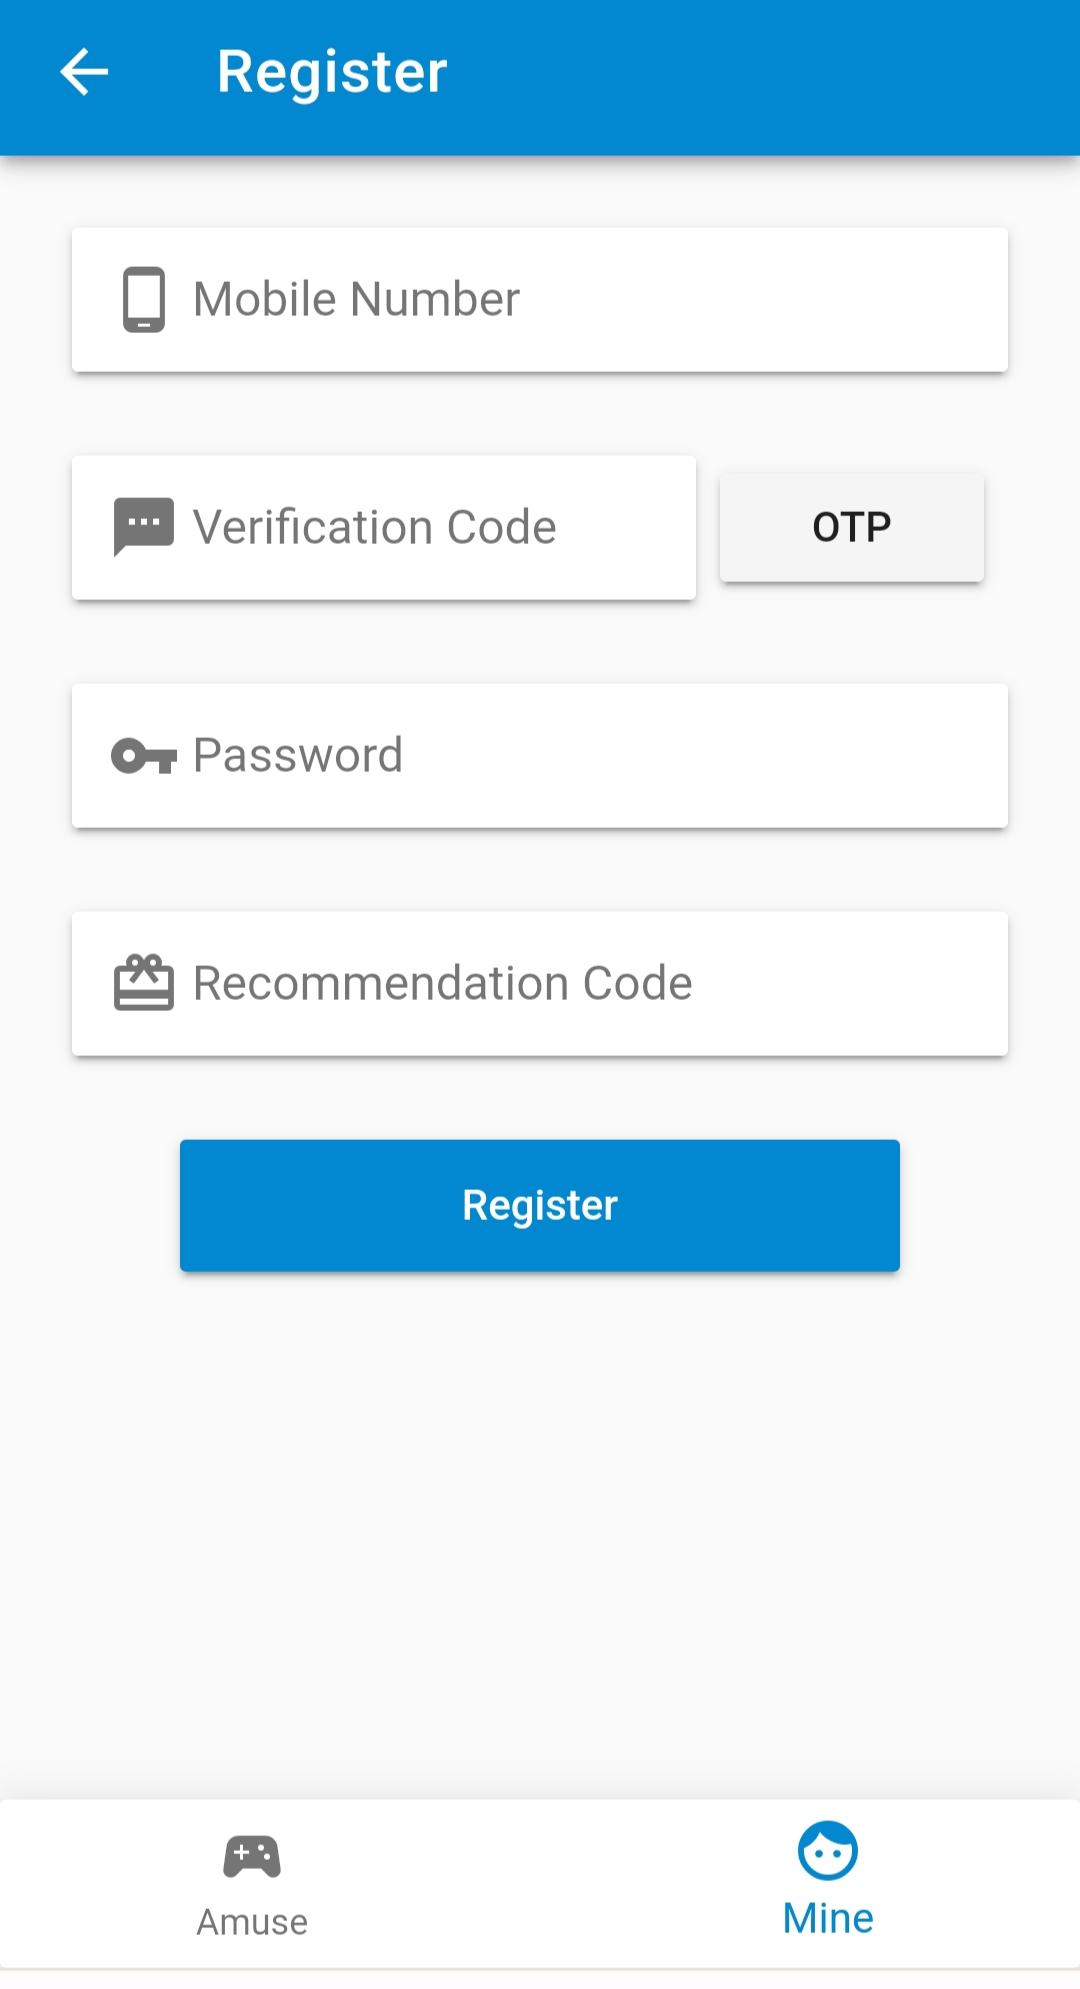Viewport: 1080px width, 1989px height.
Task: Click the key icon beside Password
Action: point(144,756)
